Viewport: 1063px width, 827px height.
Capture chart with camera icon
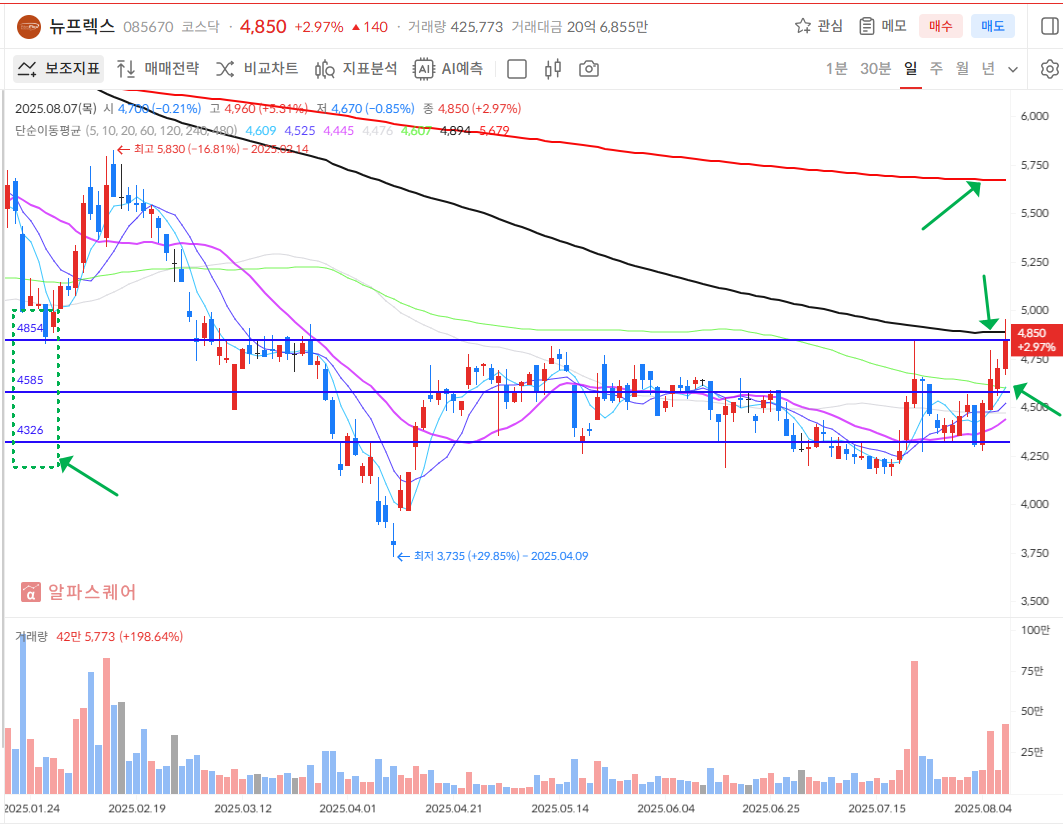(588, 69)
